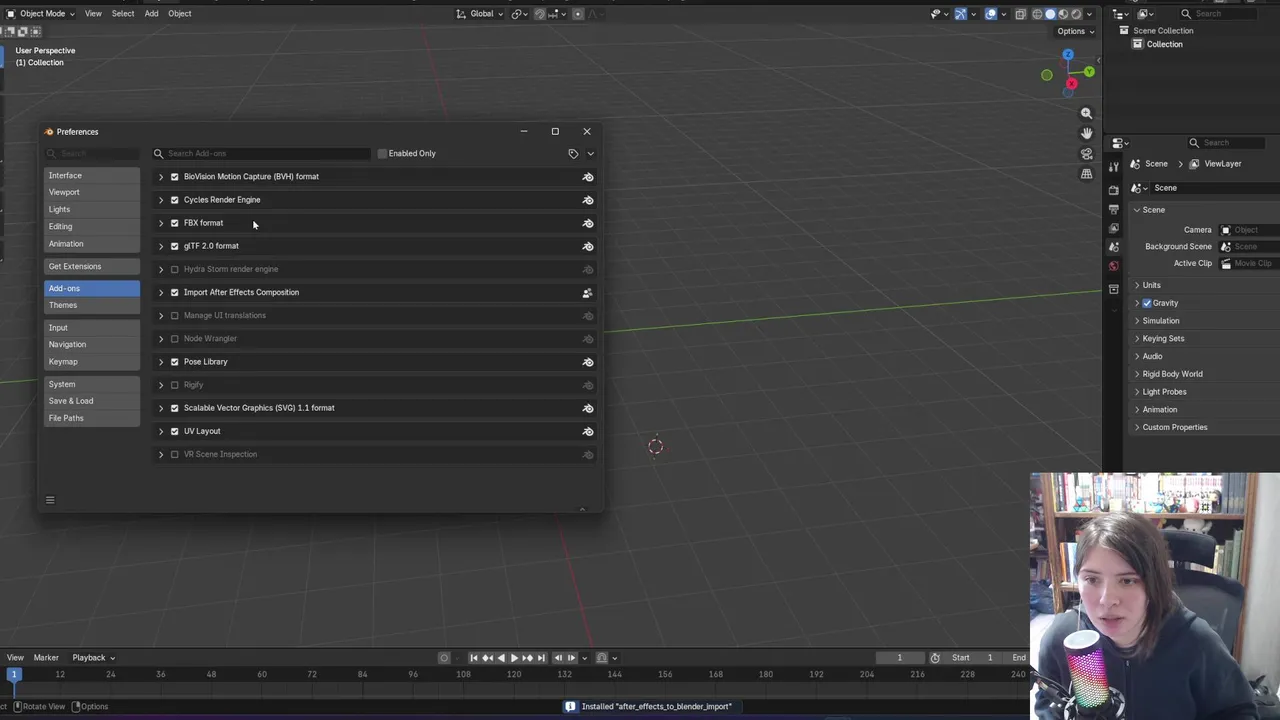
Task: Enable the Rigify add-on
Action: point(175,385)
